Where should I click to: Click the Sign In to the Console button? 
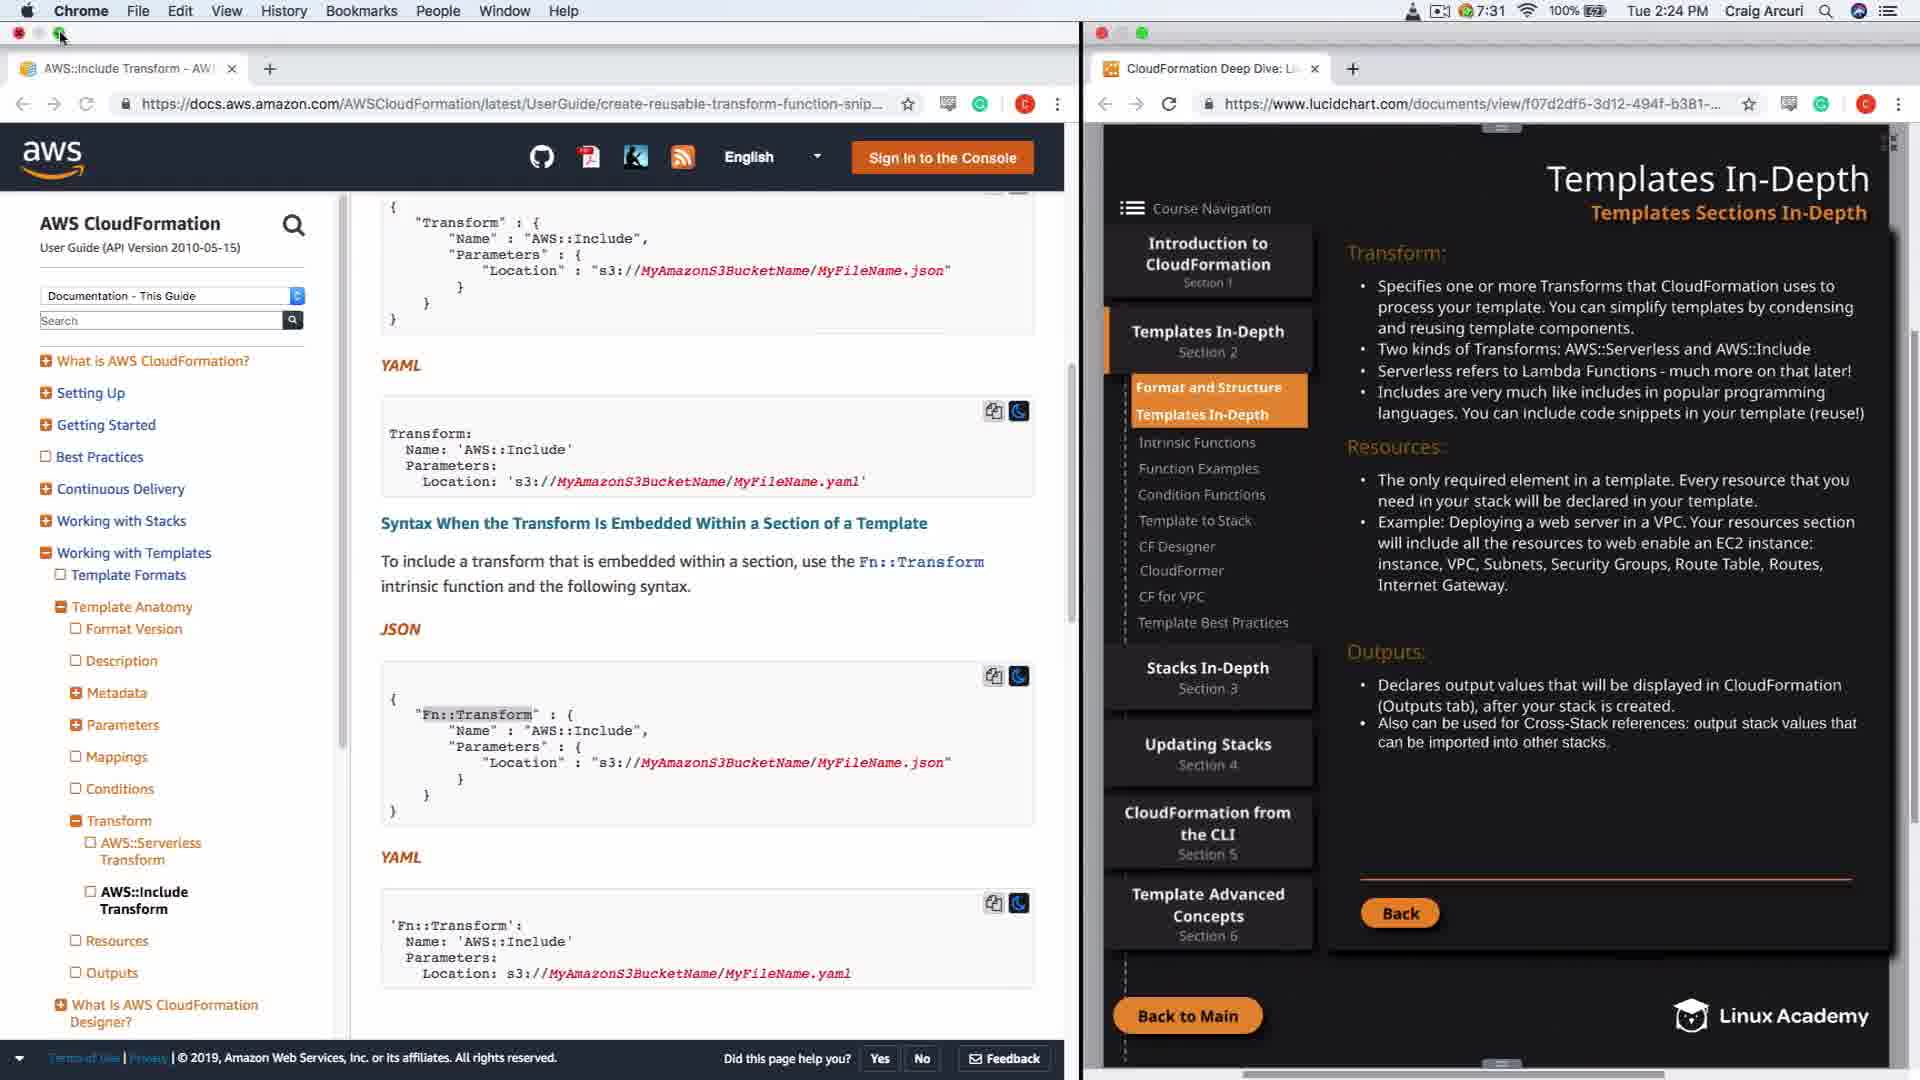[942, 158]
